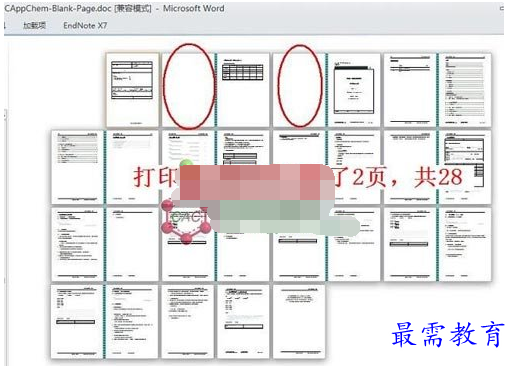The image size is (513, 366).
Task: Open the EndNote X7 ribbon tab
Action: coord(85,25)
